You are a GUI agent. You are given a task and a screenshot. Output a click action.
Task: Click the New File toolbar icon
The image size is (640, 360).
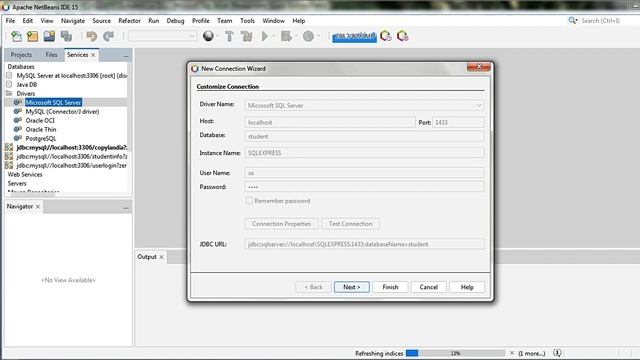click(16, 36)
